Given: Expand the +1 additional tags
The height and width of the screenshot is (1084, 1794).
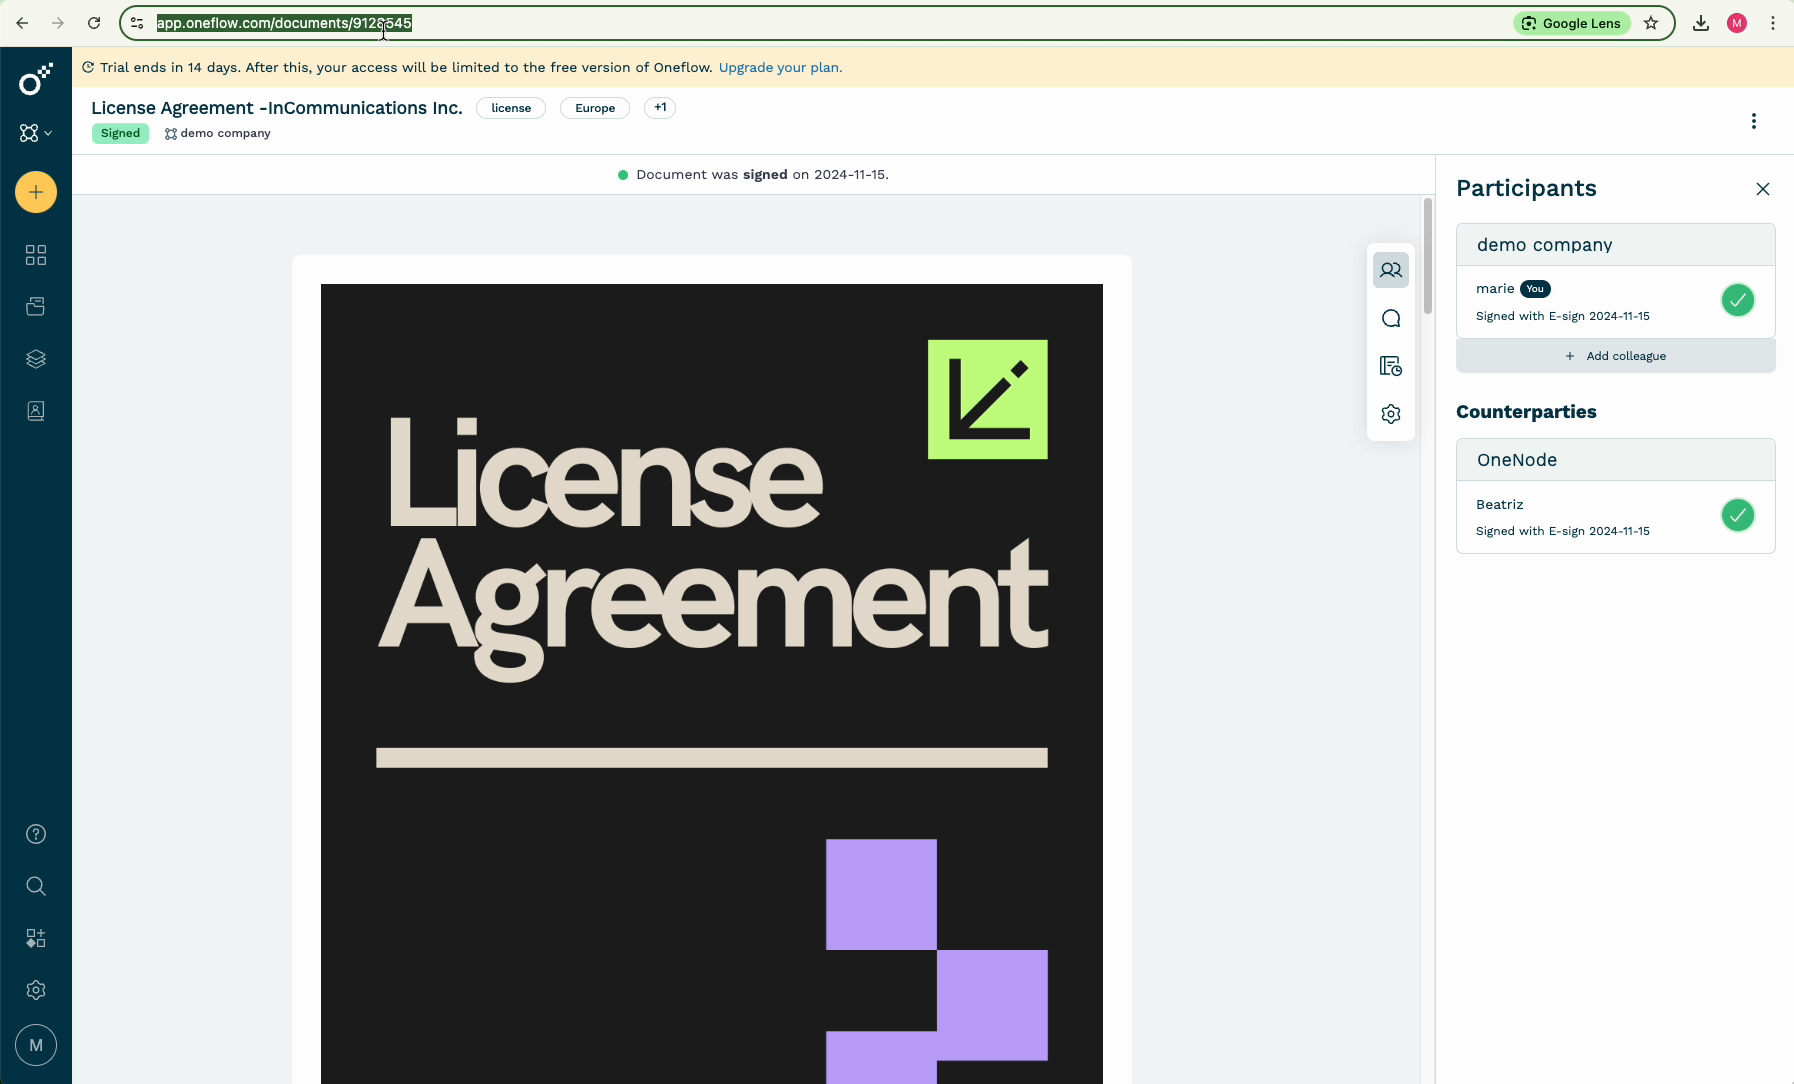Looking at the screenshot, I should pyautogui.click(x=660, y=108).
